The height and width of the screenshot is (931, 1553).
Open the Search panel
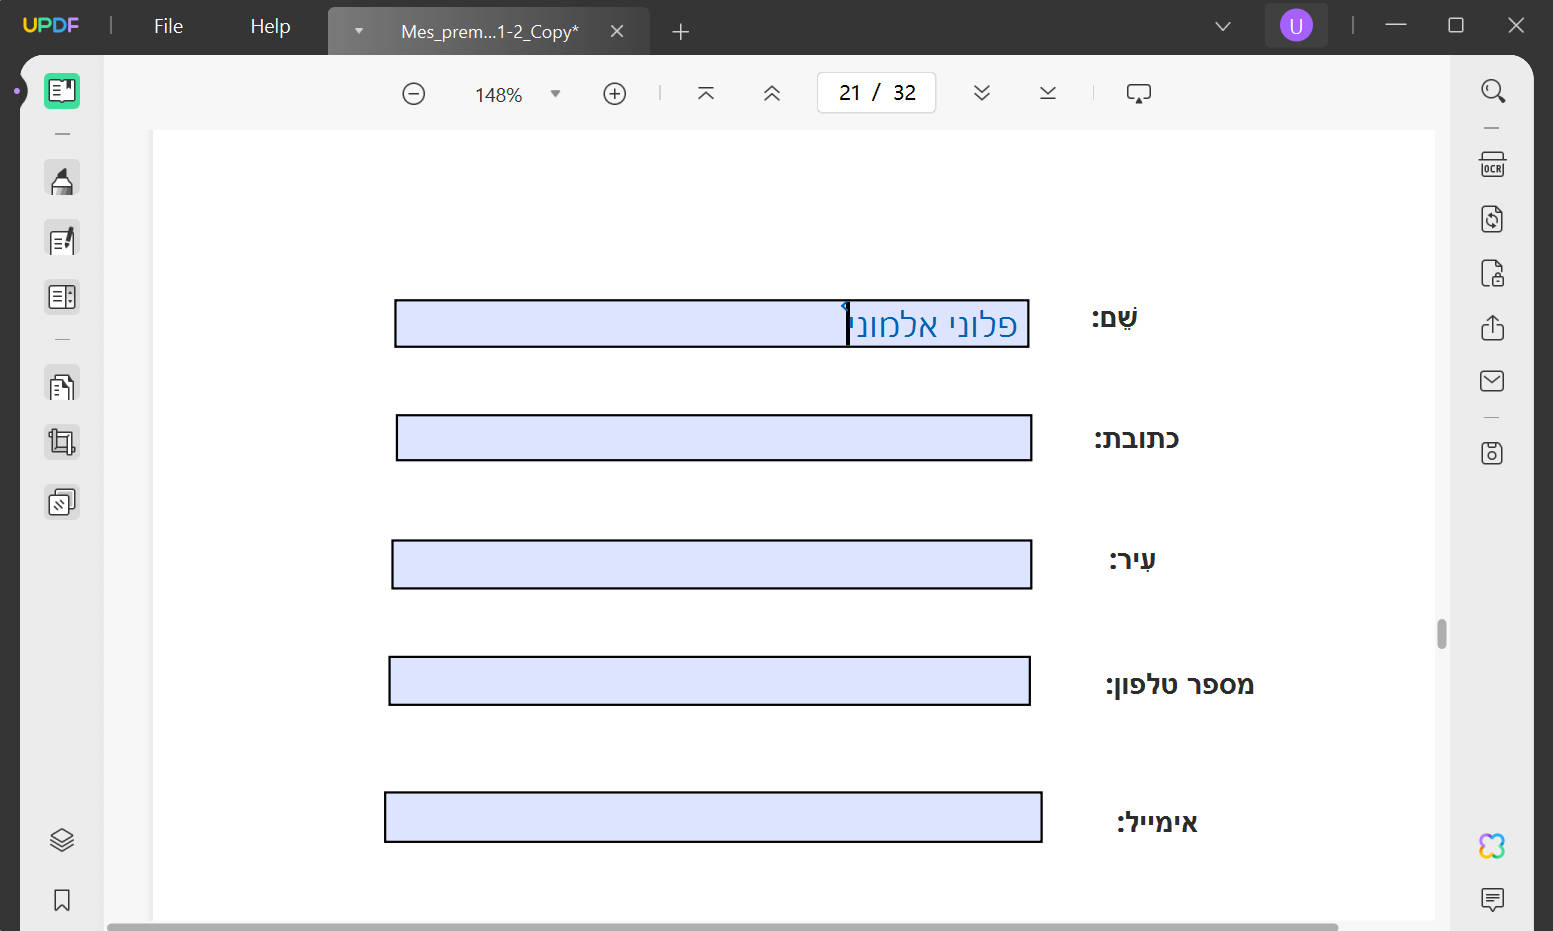(1492, 90)
